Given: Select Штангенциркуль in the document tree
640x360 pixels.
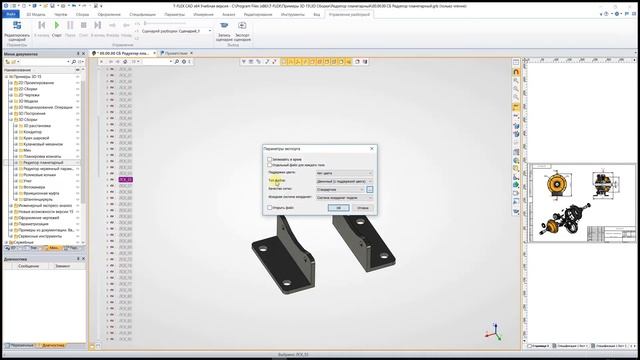Looking at the screenshot, I should pos(38,199).
